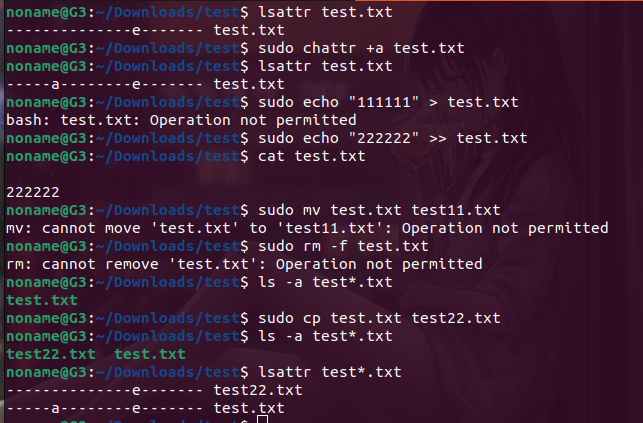Image resolution: width=643 pixels, height=423 pixels.
Task: Click the rm "cannot remove" error message
Action: pyautogui.click(x=244, y=264)
